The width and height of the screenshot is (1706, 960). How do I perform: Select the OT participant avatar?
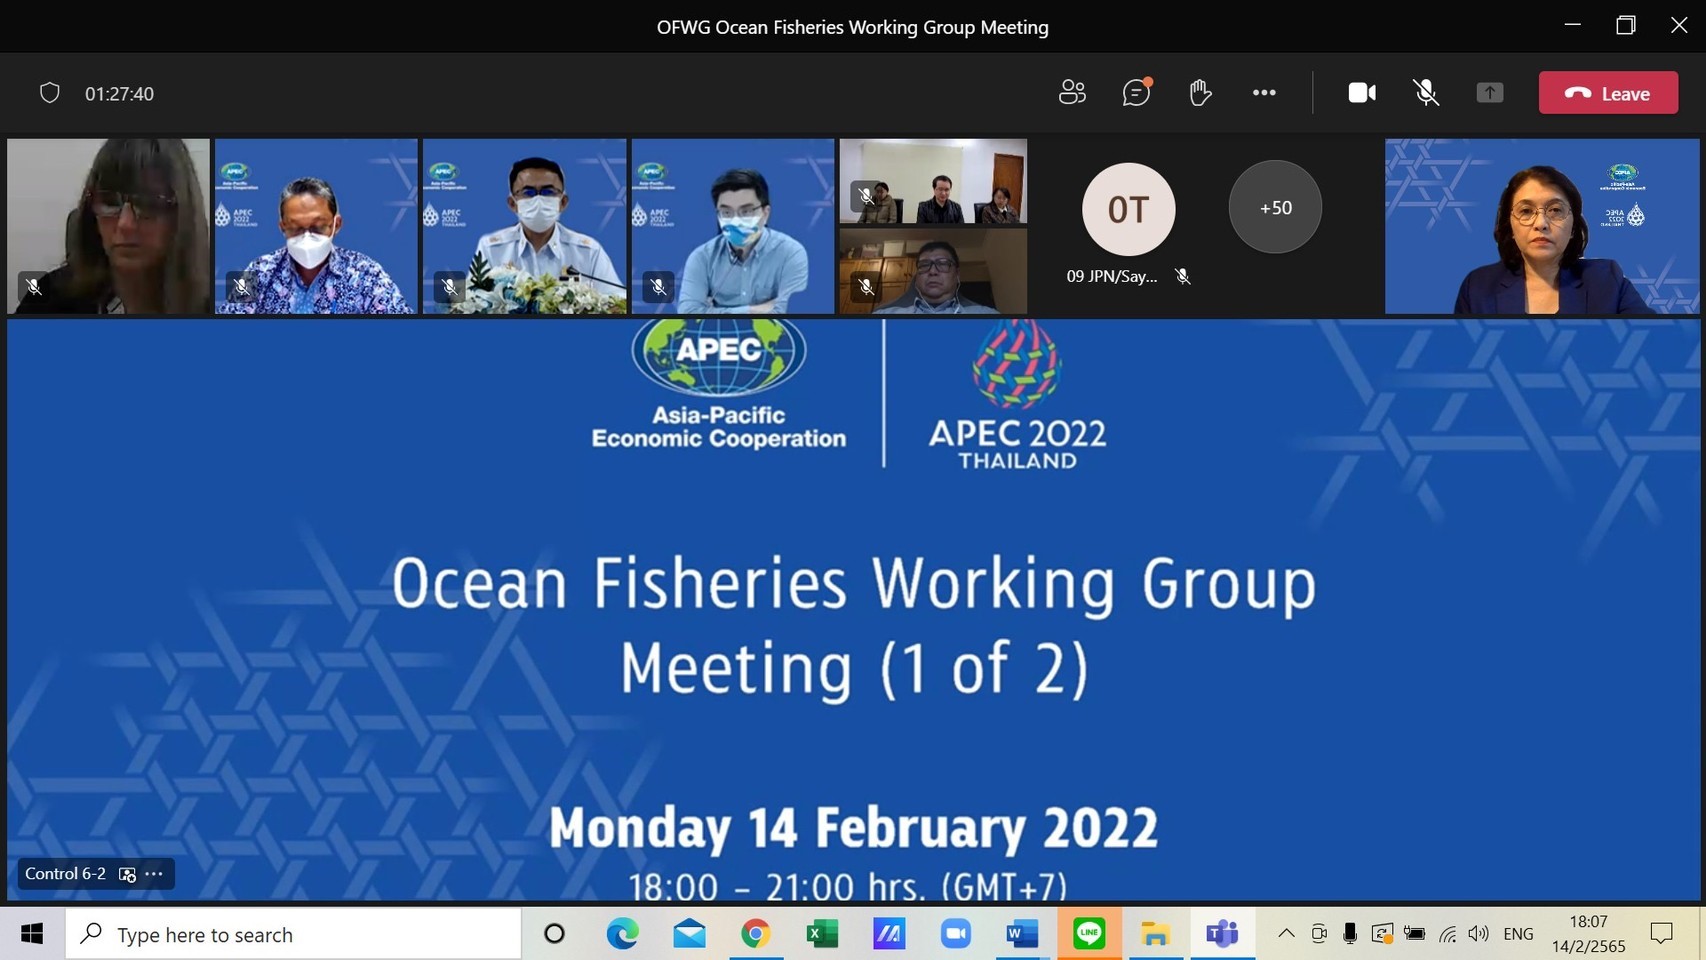click(1128, 209)
